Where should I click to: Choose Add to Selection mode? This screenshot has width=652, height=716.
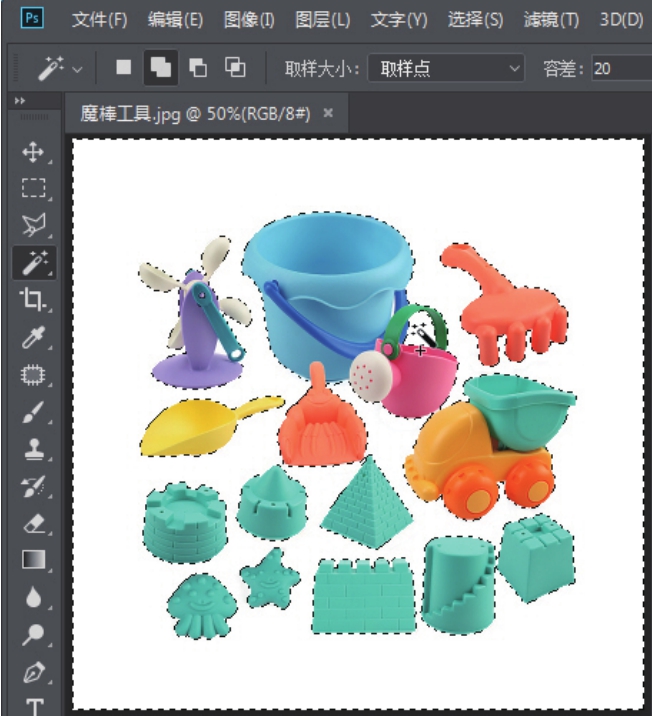pyautogui.click(x=161, y=68)
